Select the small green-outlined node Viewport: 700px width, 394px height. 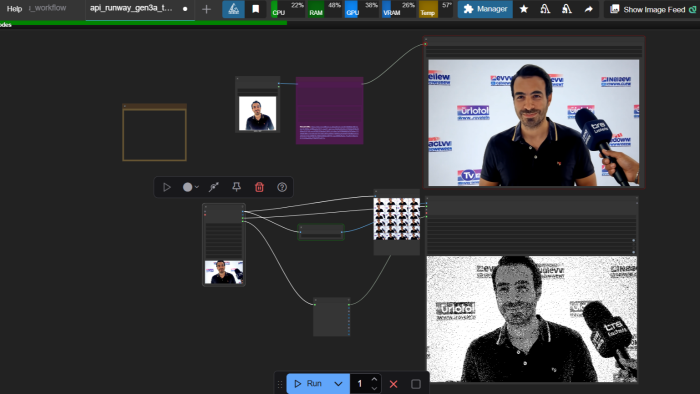(321, 232)
